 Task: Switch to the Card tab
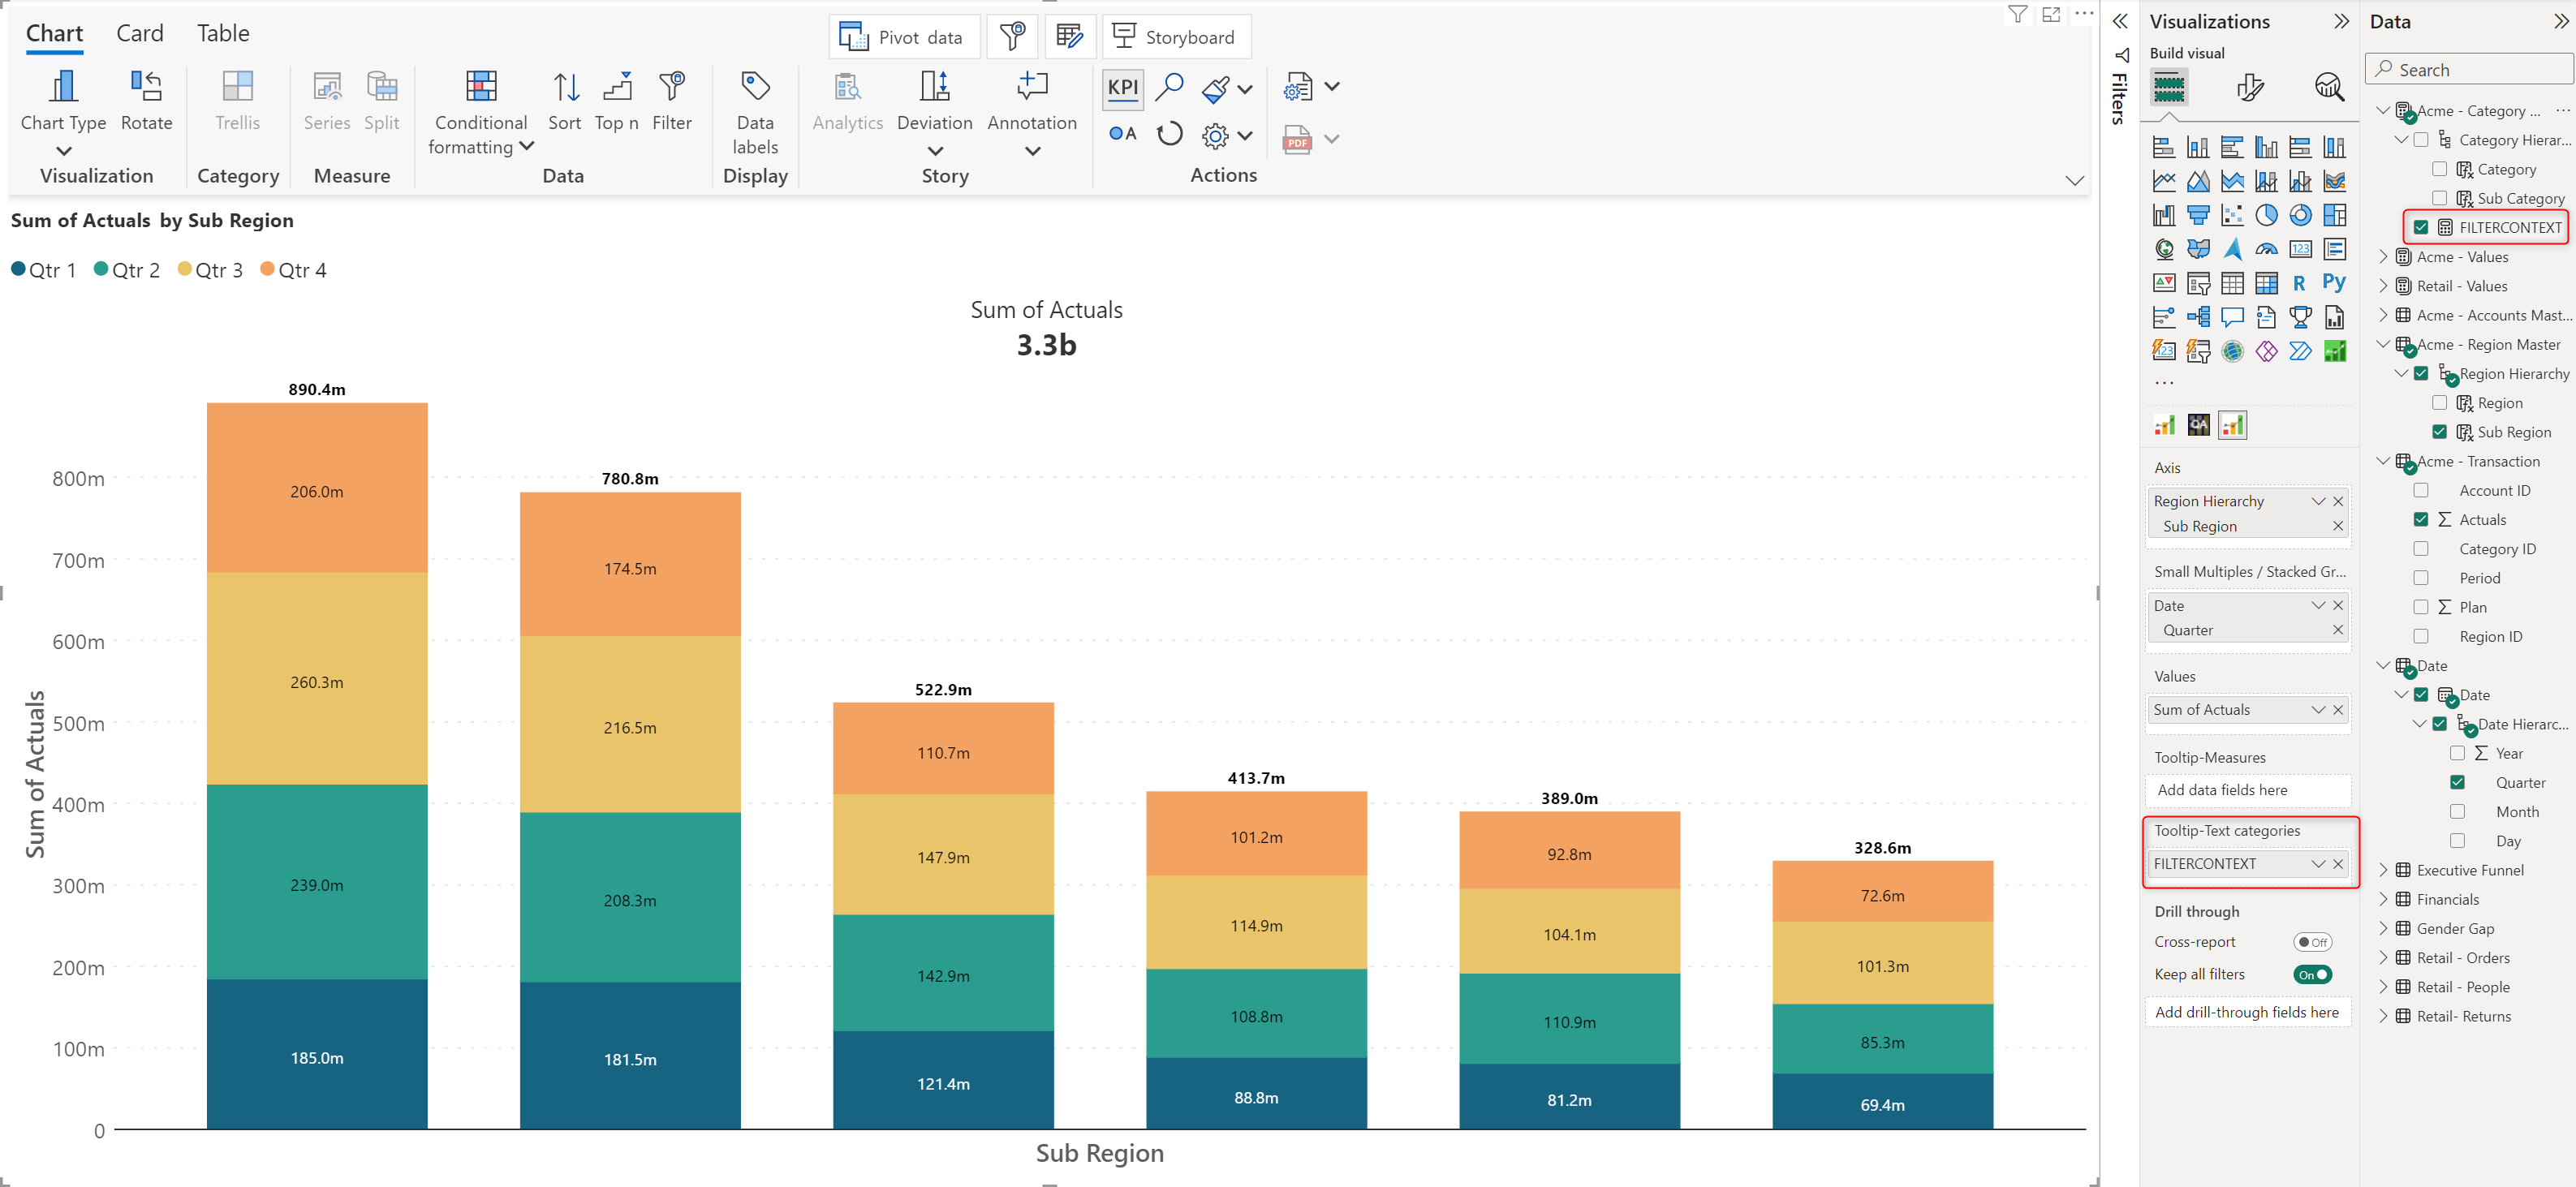(x=140, y=34)
